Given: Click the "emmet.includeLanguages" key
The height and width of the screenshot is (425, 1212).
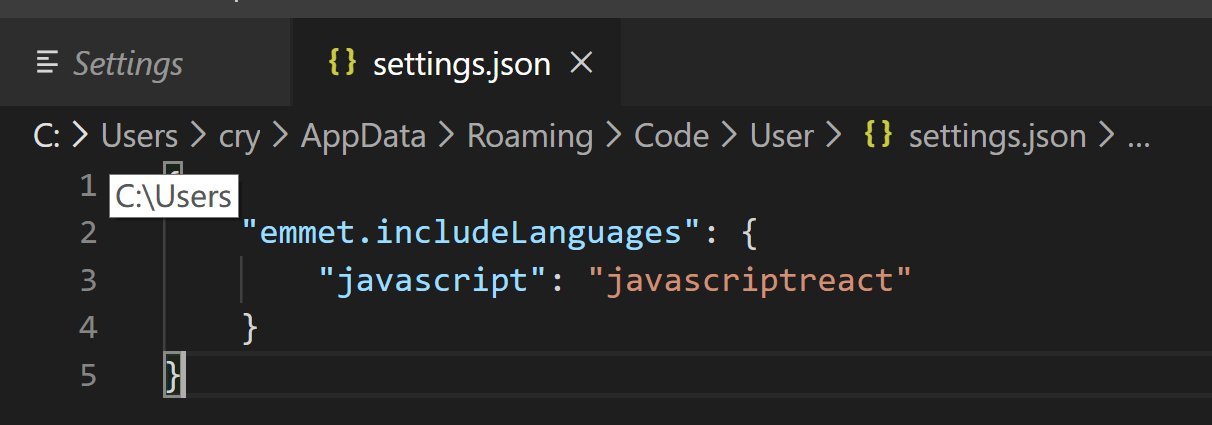Looking at the screenshot, I should [470, 232].
